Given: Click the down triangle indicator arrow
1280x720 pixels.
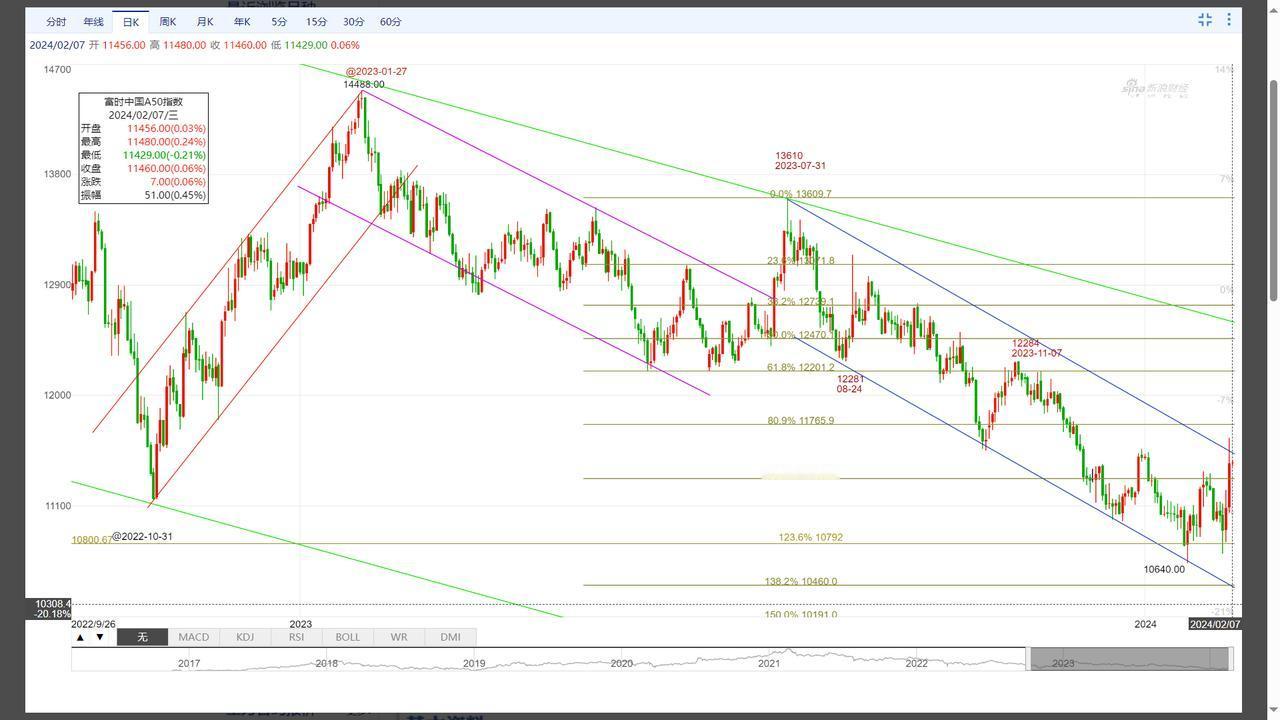Looking at the screenshot, I should click(100, 637).
